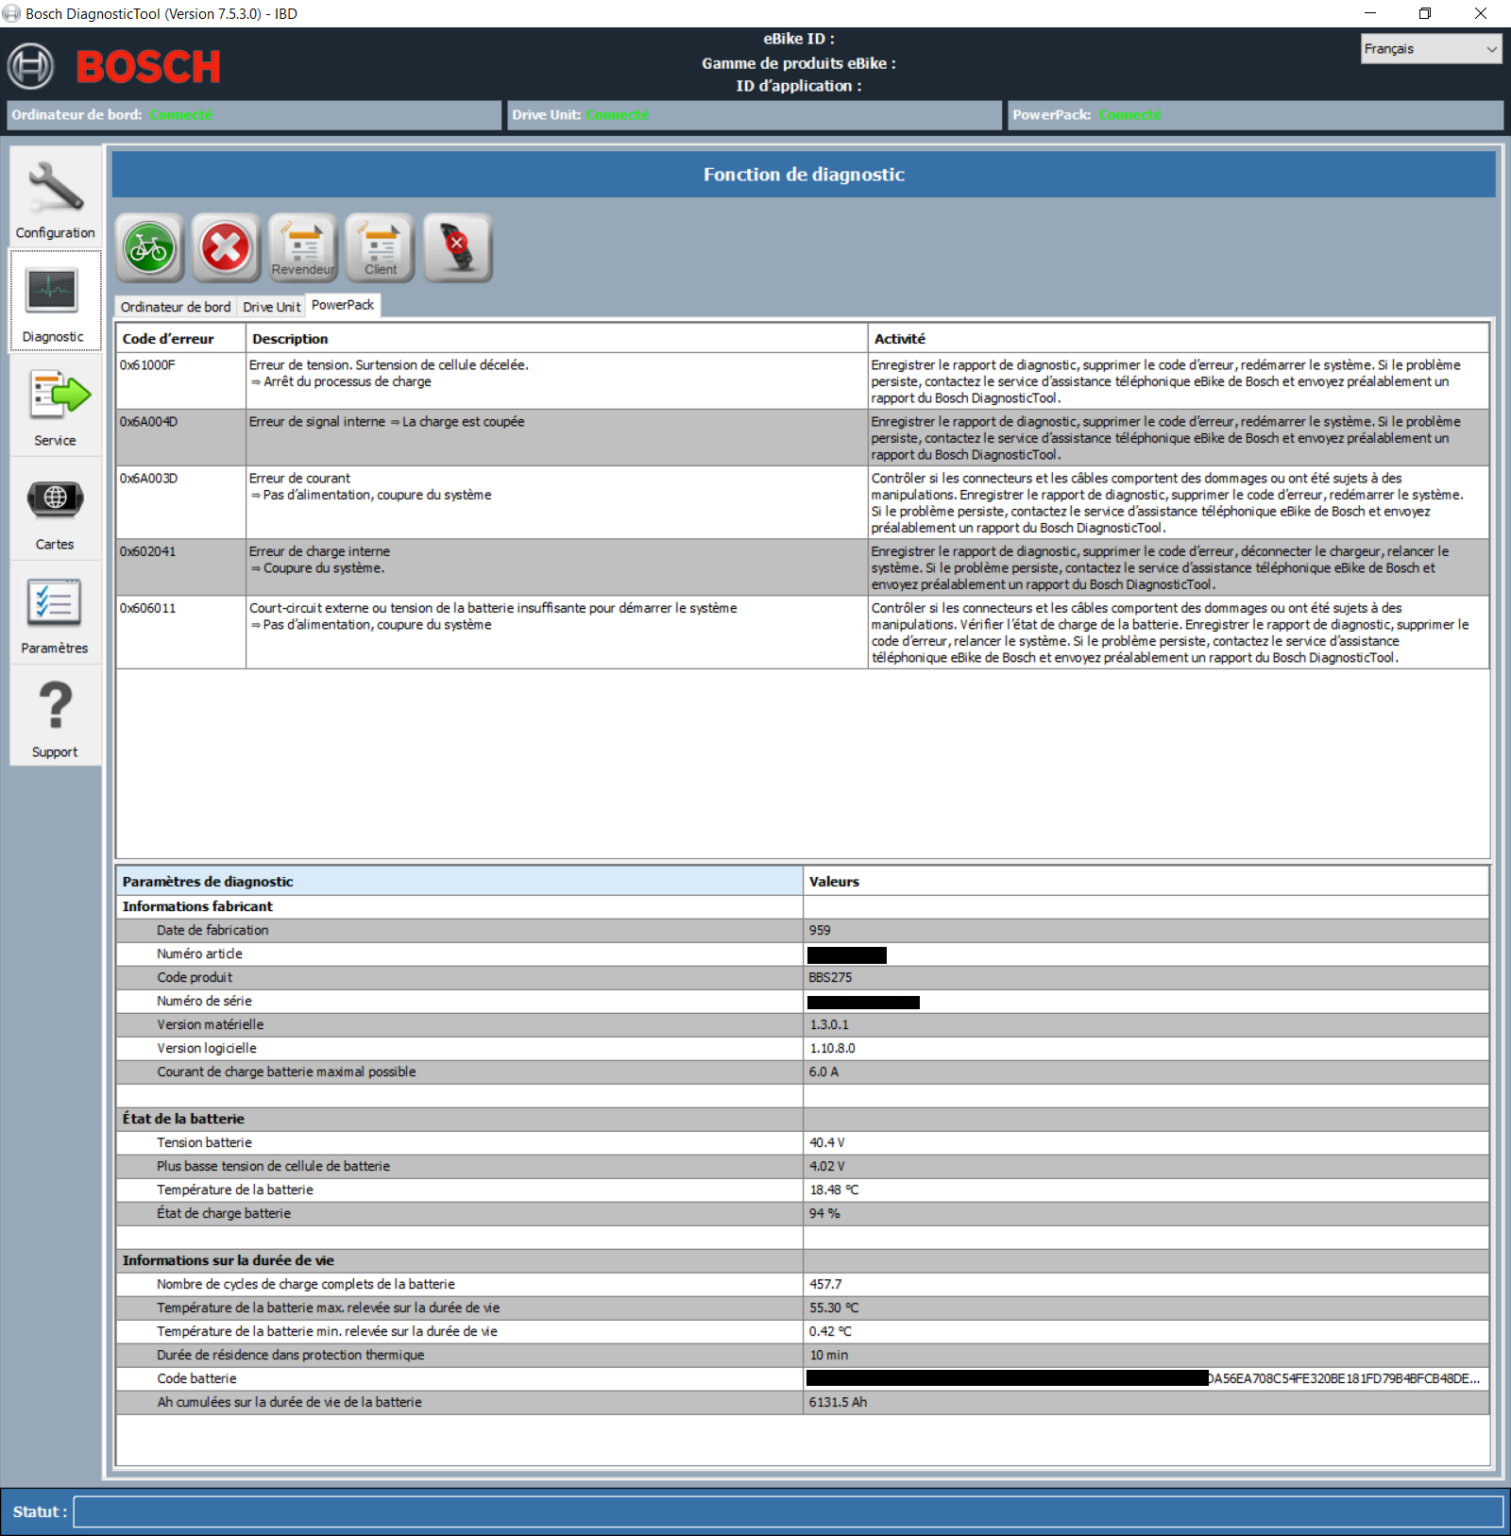
Task: Click the Activité column header
Action: (1179, 339)
